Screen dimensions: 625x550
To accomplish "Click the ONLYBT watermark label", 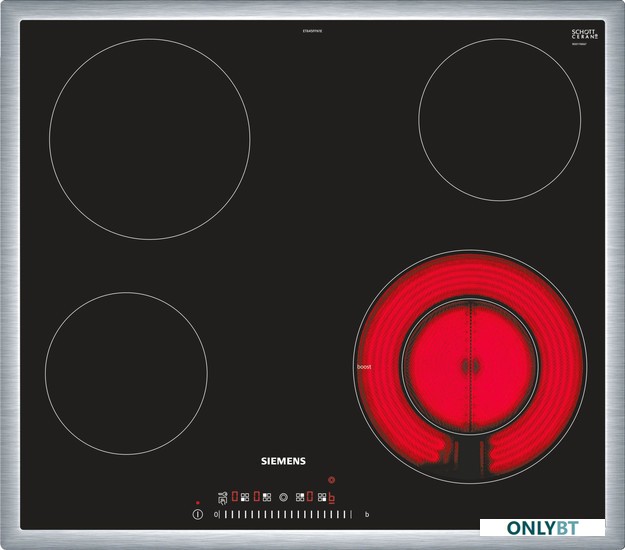I will (541, 527).
